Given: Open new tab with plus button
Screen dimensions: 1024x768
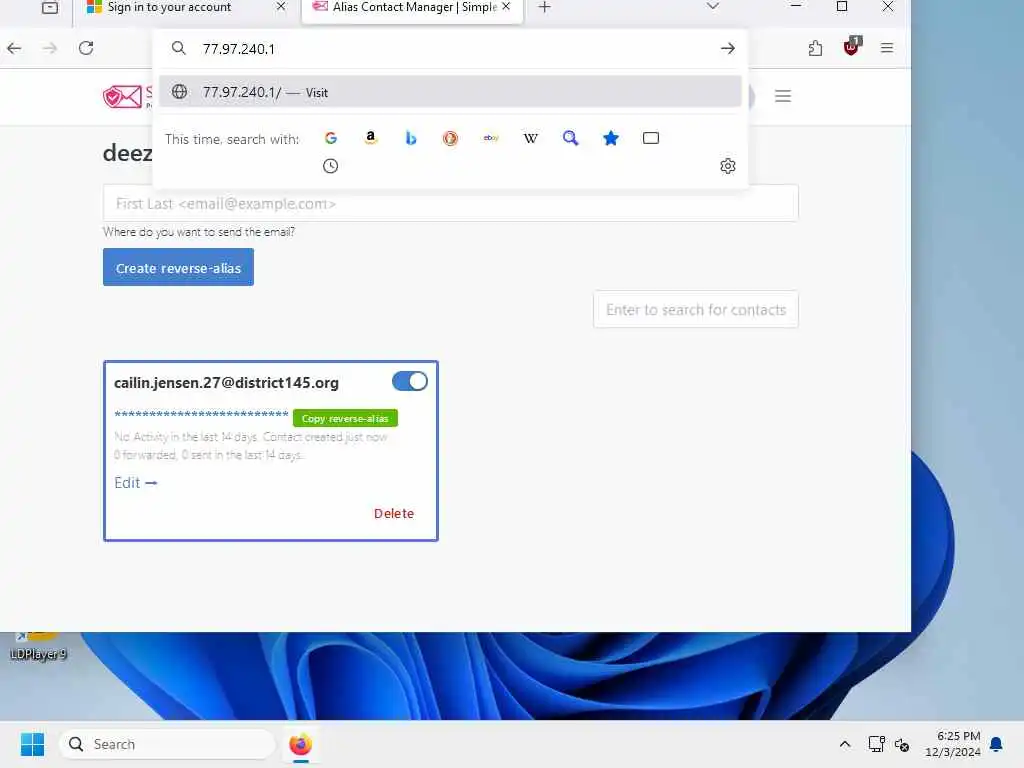Looking at the screenshot, I should click(x=544, y=7).
